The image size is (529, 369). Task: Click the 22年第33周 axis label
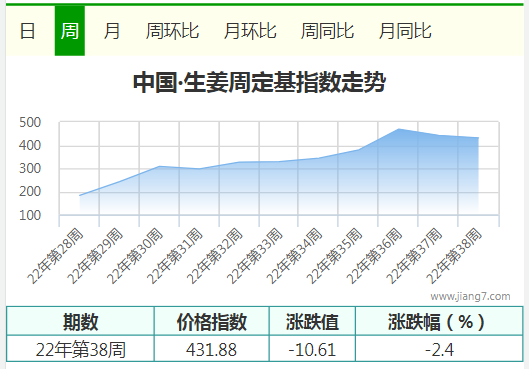point(255,256)
